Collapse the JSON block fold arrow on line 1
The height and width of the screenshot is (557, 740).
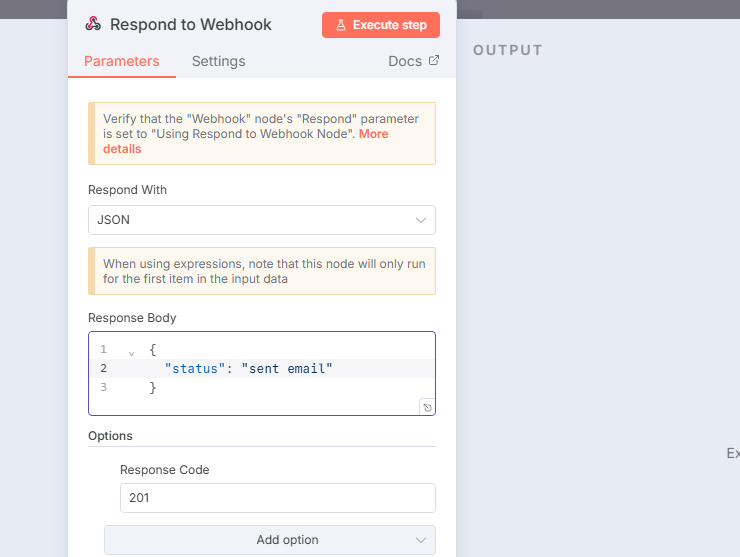pyautogui.click(x=132, y=353)
